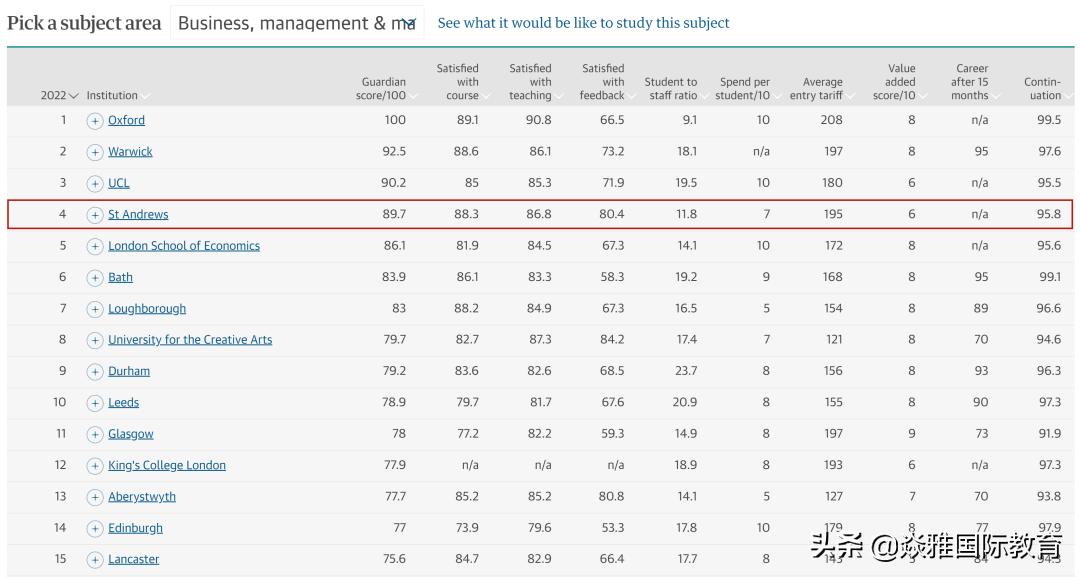
Task: Select Bath's continuation value 99.1
Action: point(1050,277)
